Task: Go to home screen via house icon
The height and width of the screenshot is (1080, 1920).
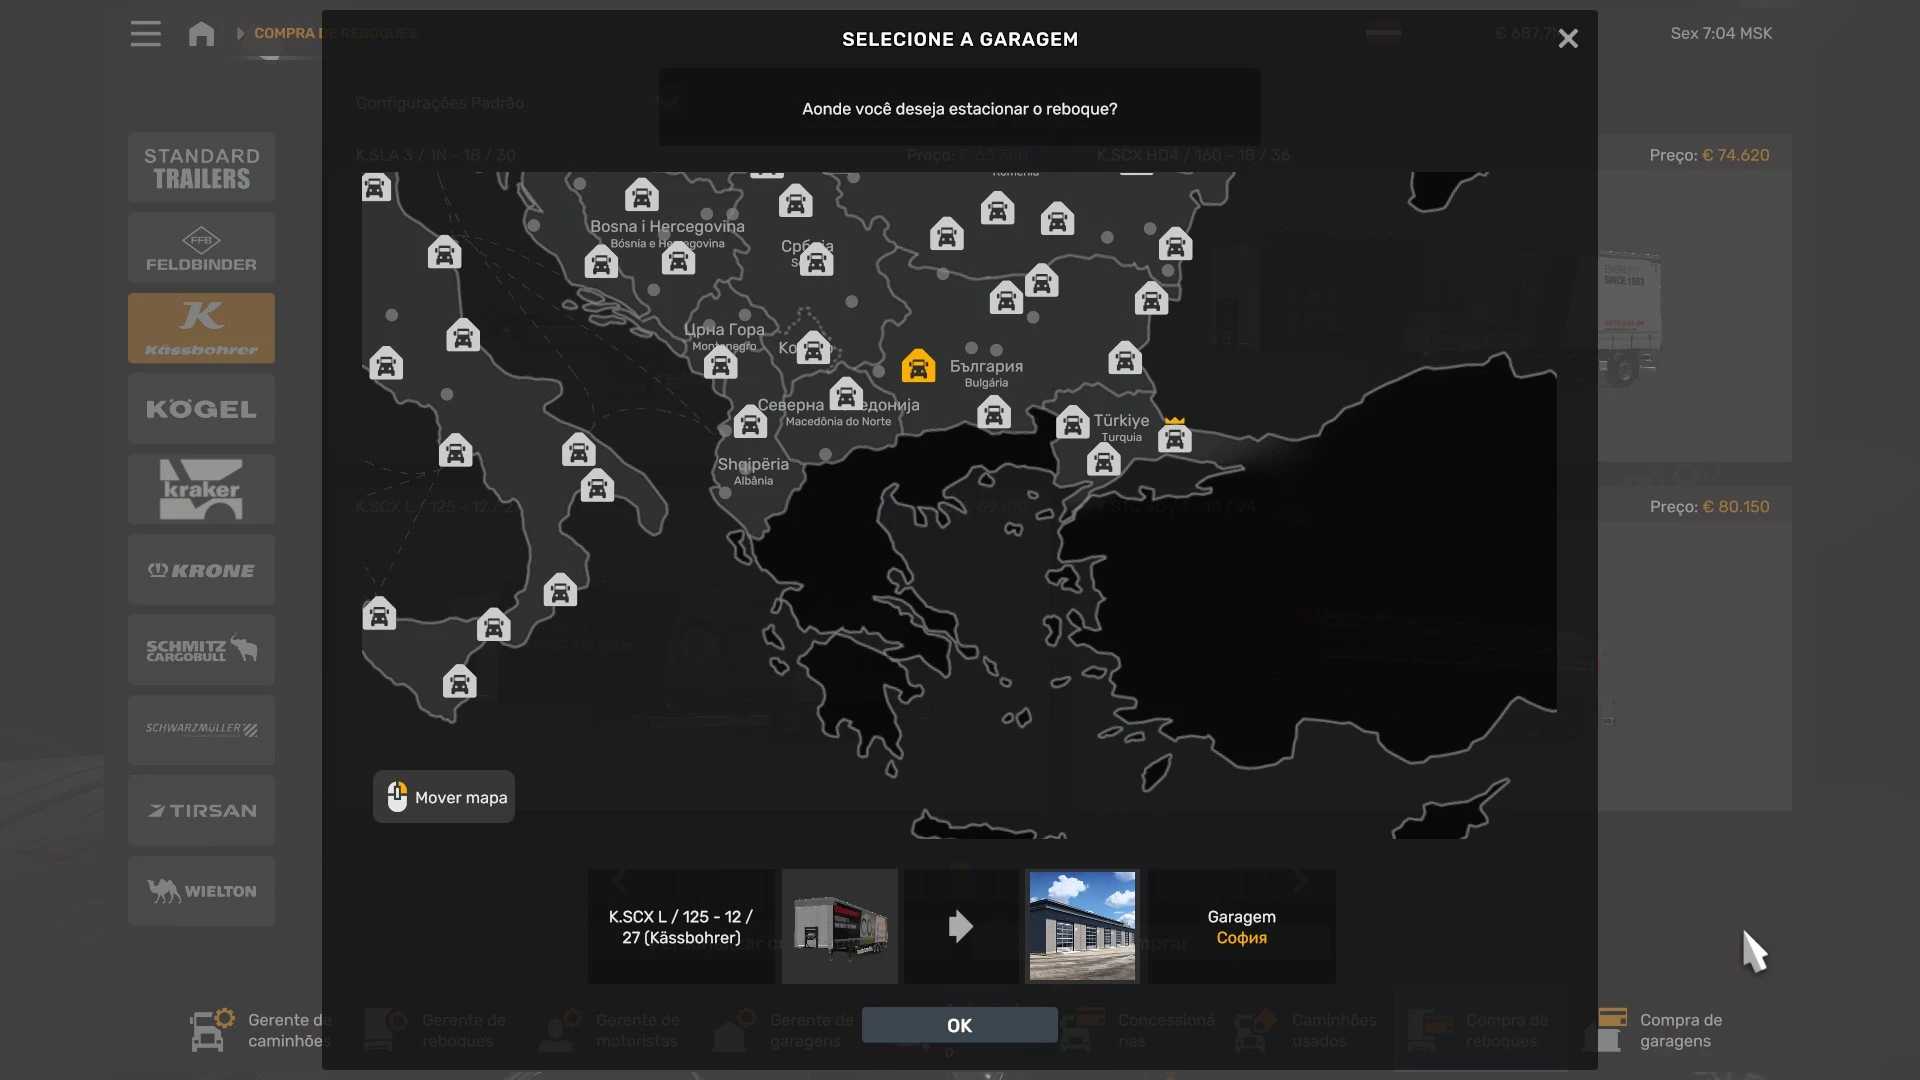Action: pos(201,34)
